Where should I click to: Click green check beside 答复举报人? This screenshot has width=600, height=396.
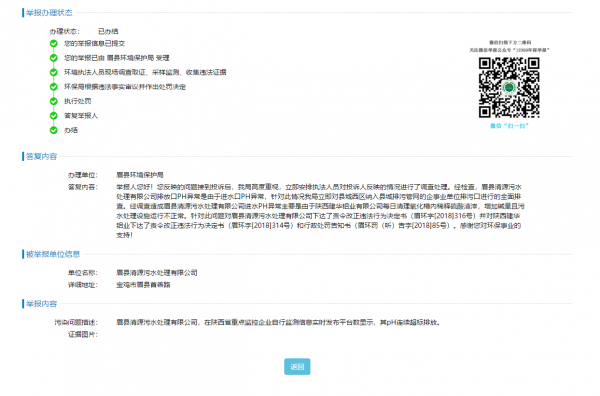(54, 116)
